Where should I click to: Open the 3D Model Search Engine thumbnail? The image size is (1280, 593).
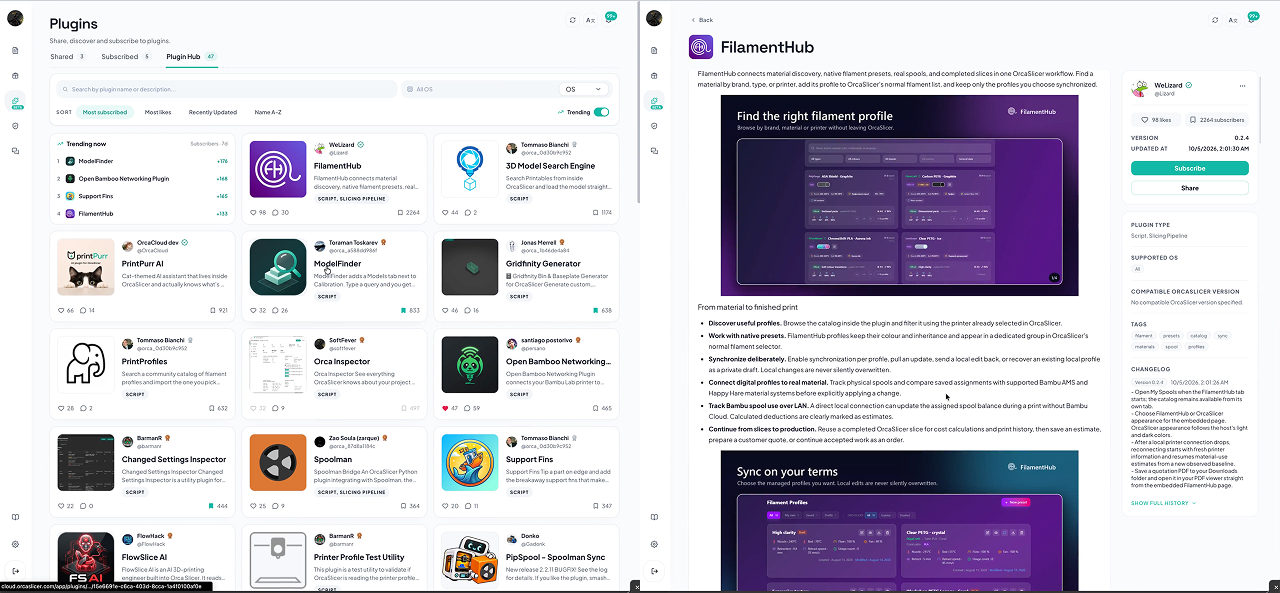pos(470,169)
